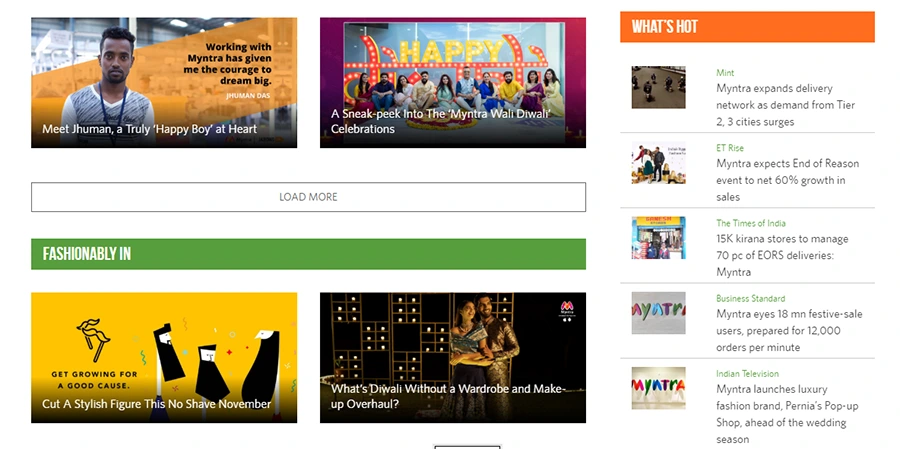Open 'Myntra launches luxury fashion brand' headline

pos(787,406)
